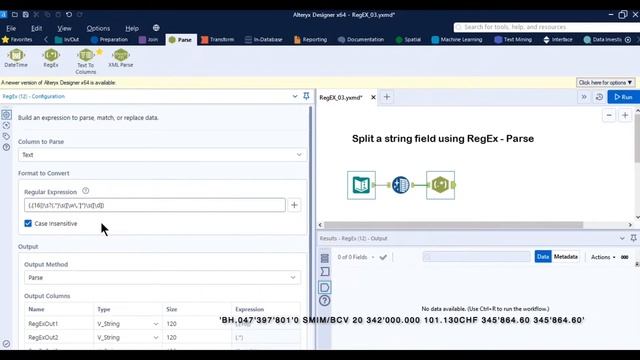Viewport: 640px width, 360px height.
Task: Open the configuration tab icon in left sidebar
Action: click(6, 114)
